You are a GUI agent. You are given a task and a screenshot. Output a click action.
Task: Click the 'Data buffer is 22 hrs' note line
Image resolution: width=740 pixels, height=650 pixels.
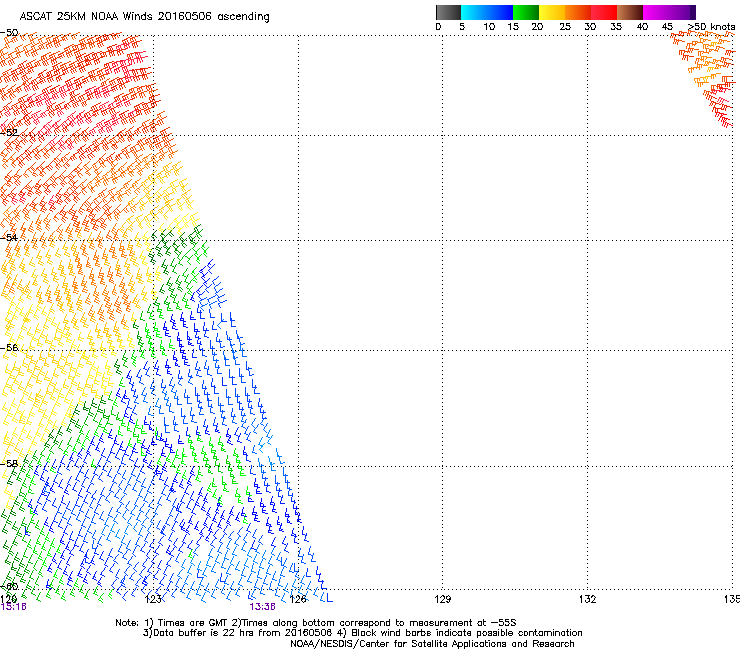click(x=362, y=633)
